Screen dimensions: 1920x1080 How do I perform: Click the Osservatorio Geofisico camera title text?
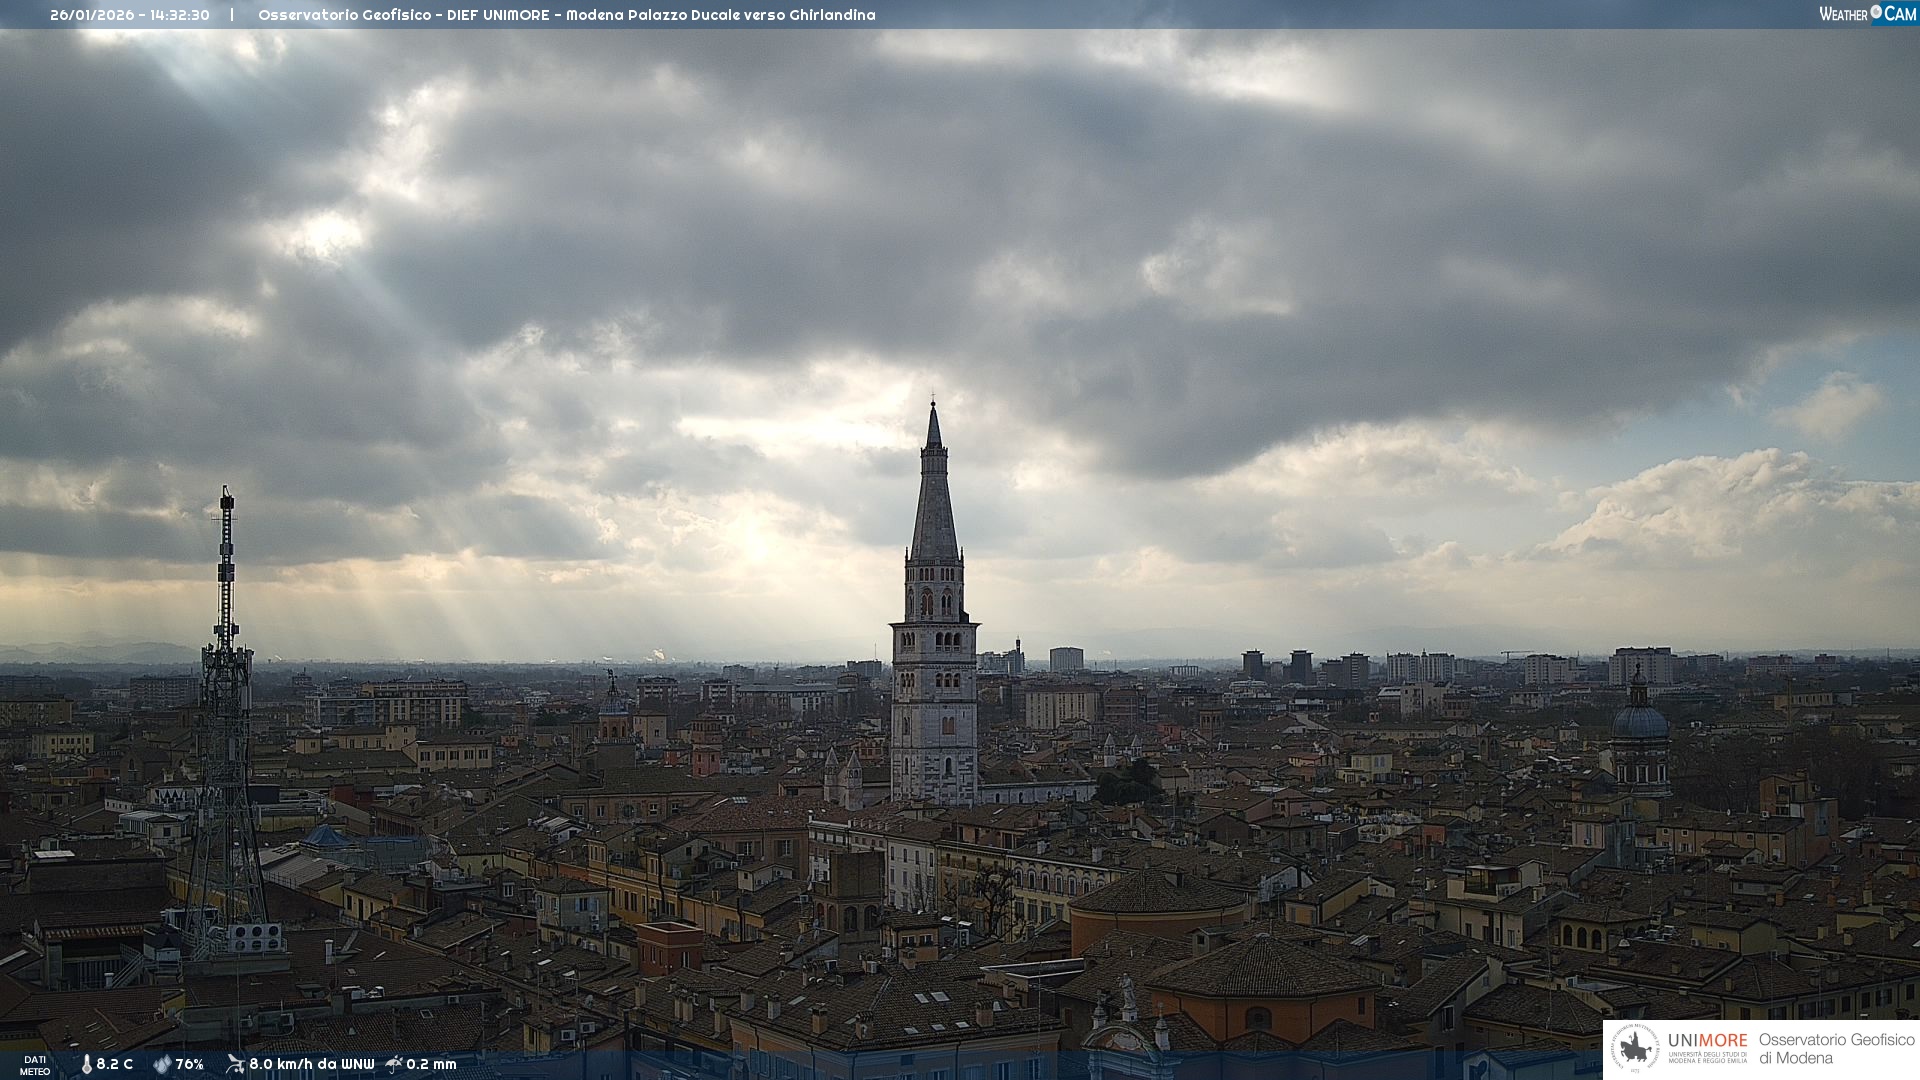(566, 15)
